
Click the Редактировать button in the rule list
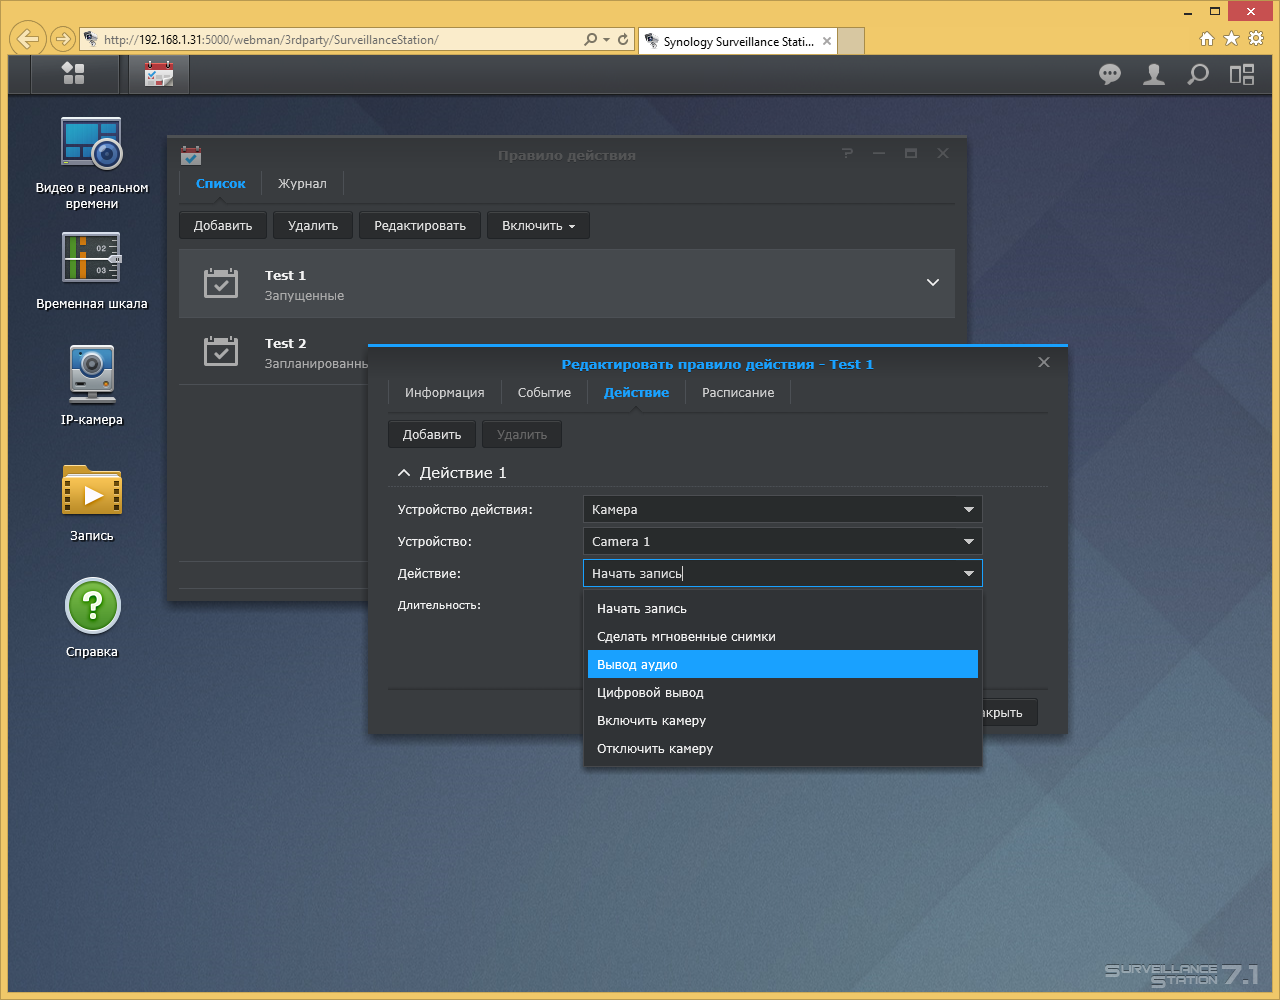pos(420,226)
